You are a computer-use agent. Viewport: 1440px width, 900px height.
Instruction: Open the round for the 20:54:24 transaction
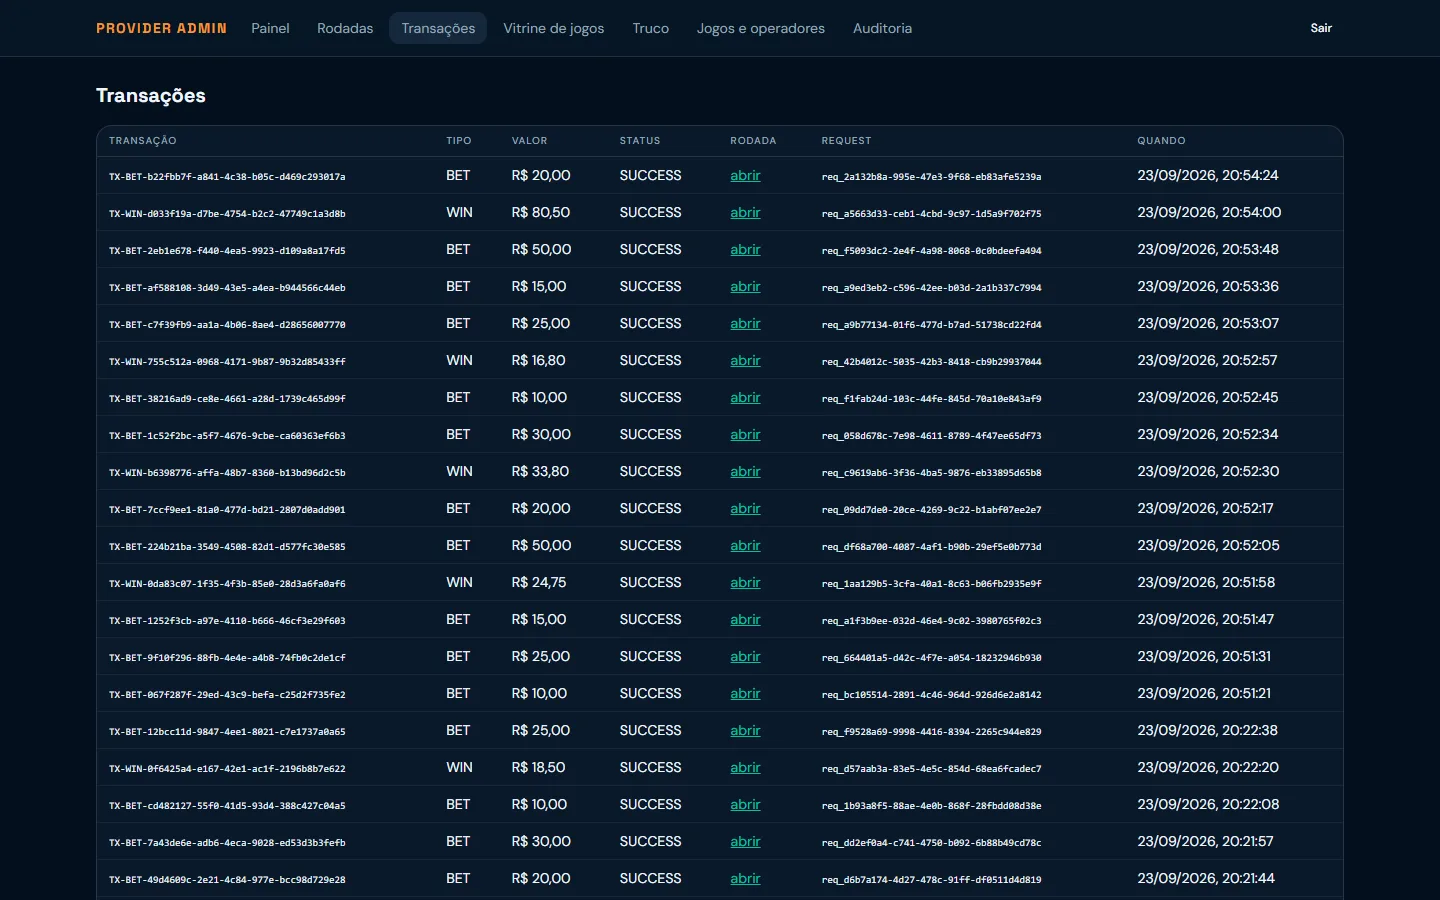[x=745, y=175]
